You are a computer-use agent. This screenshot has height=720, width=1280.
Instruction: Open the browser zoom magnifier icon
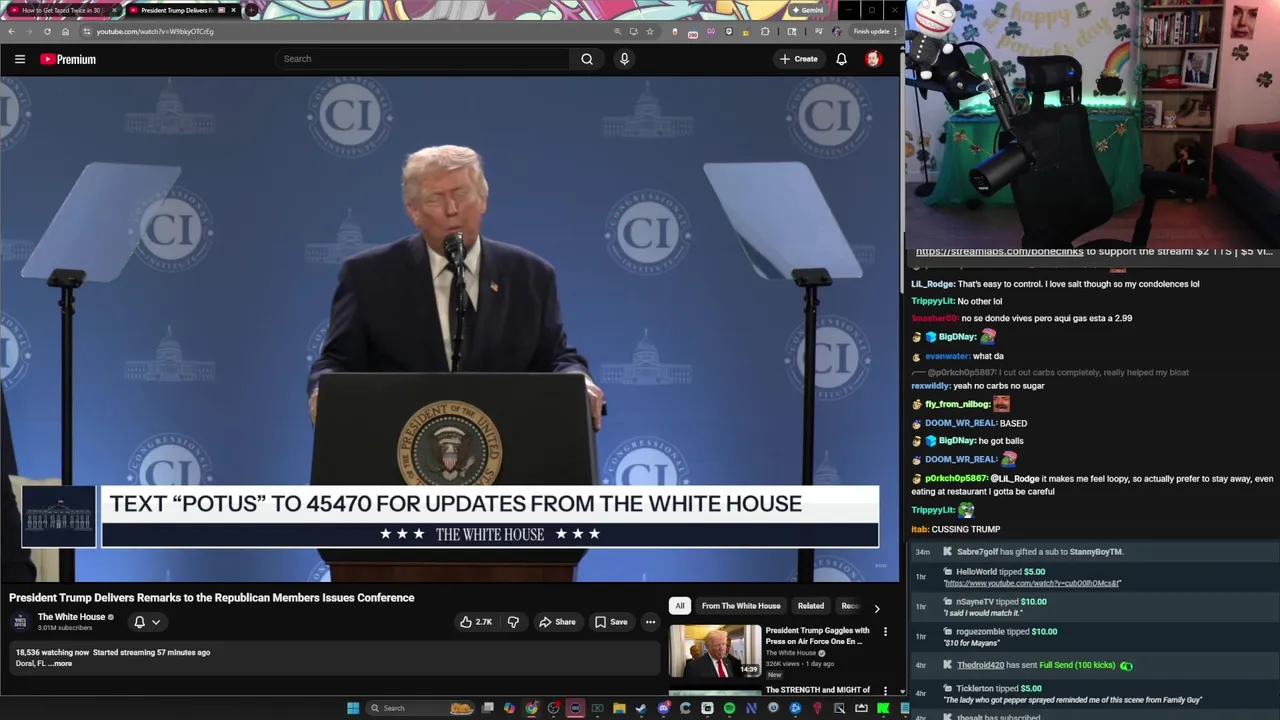coord(617,31)
